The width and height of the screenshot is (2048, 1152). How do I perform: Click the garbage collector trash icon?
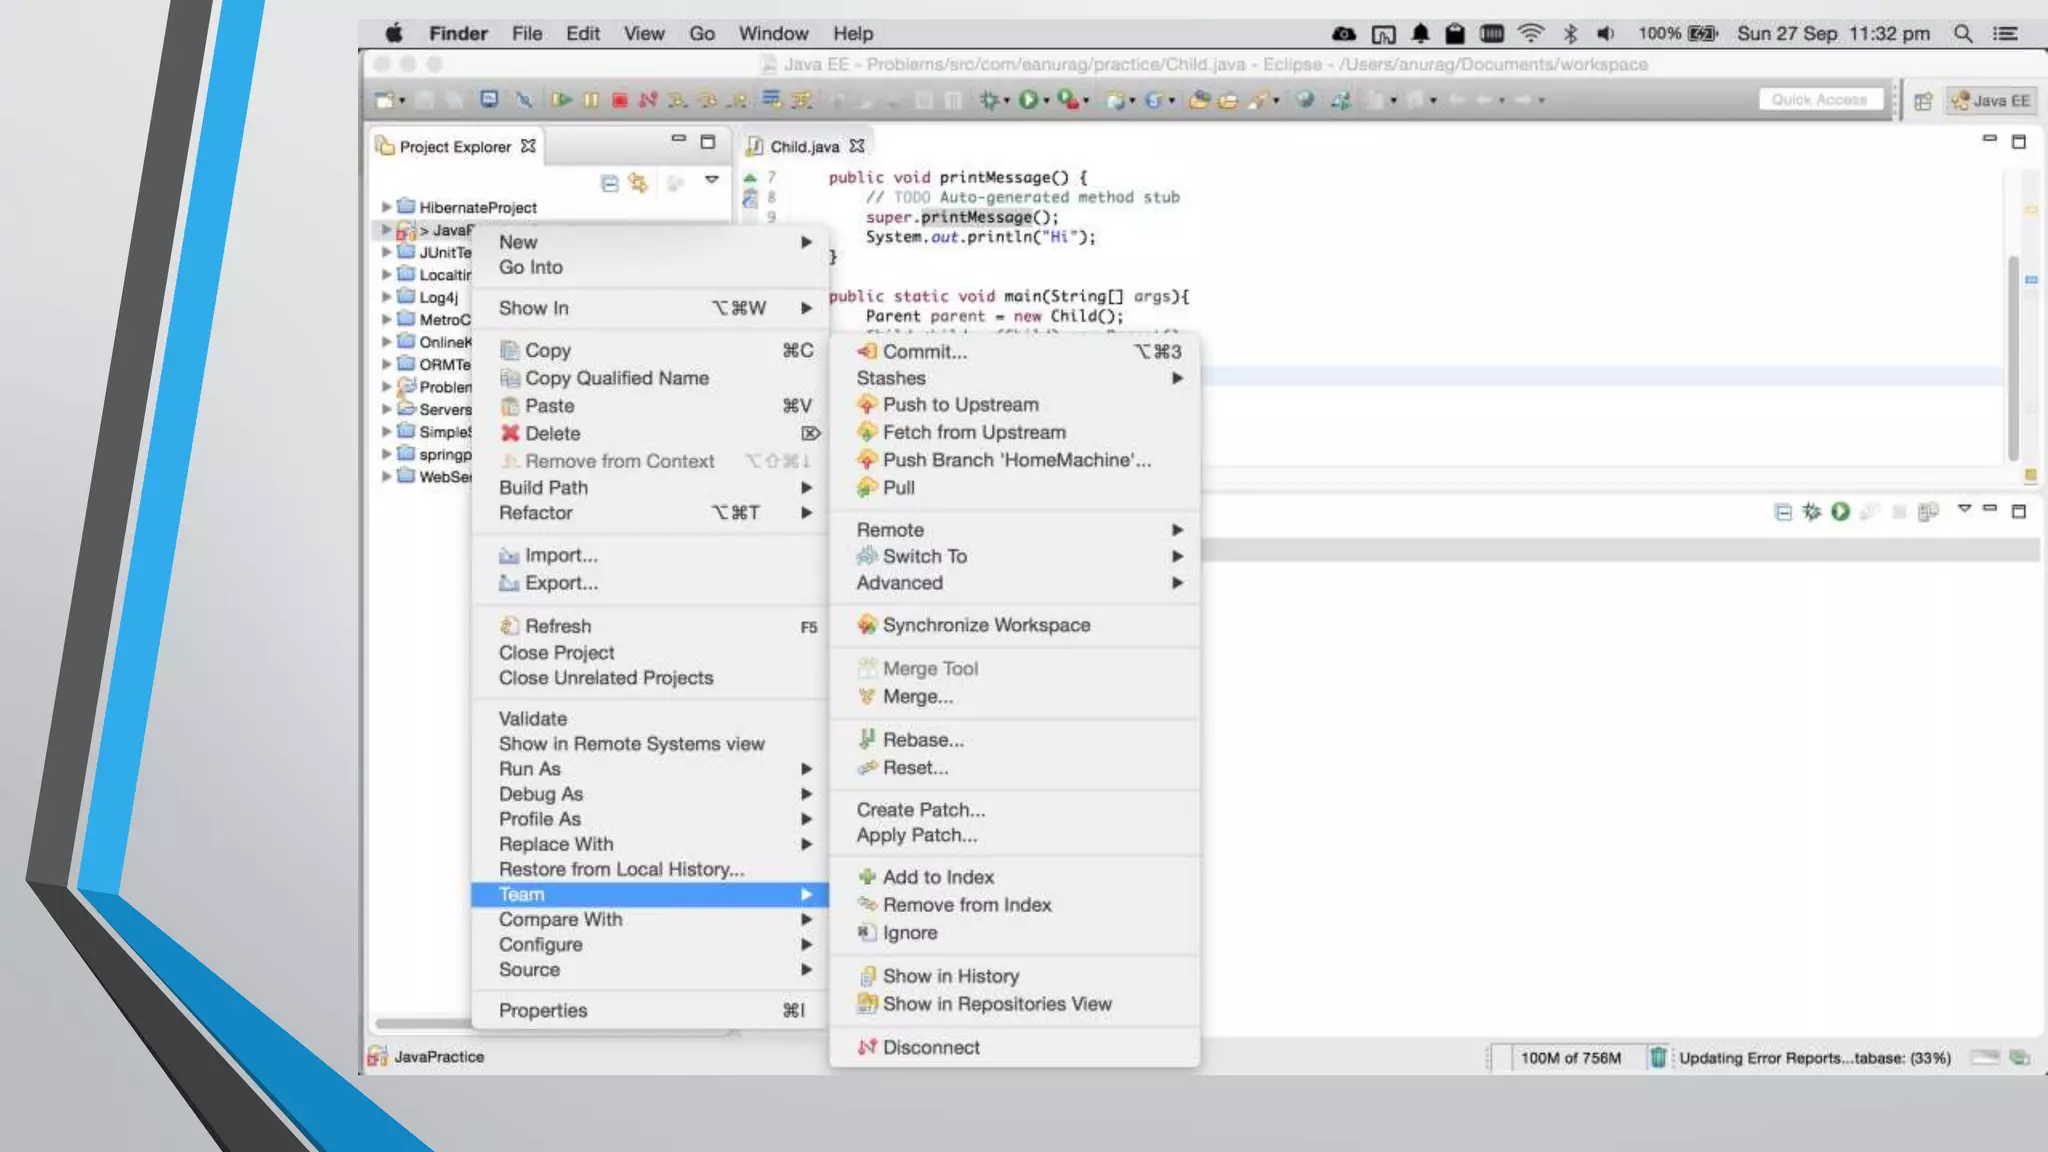click(1657, 1057)
